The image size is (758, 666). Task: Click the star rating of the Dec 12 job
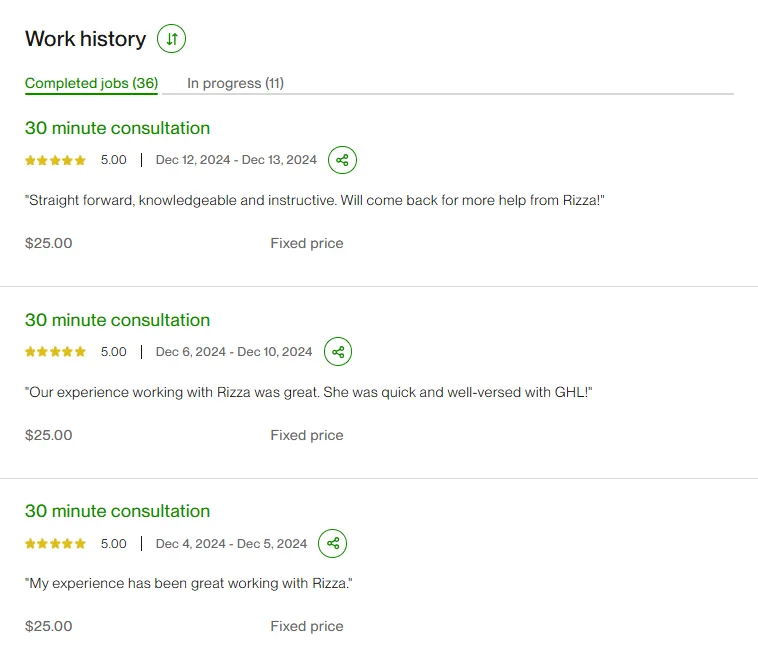(x=56, y=160)
